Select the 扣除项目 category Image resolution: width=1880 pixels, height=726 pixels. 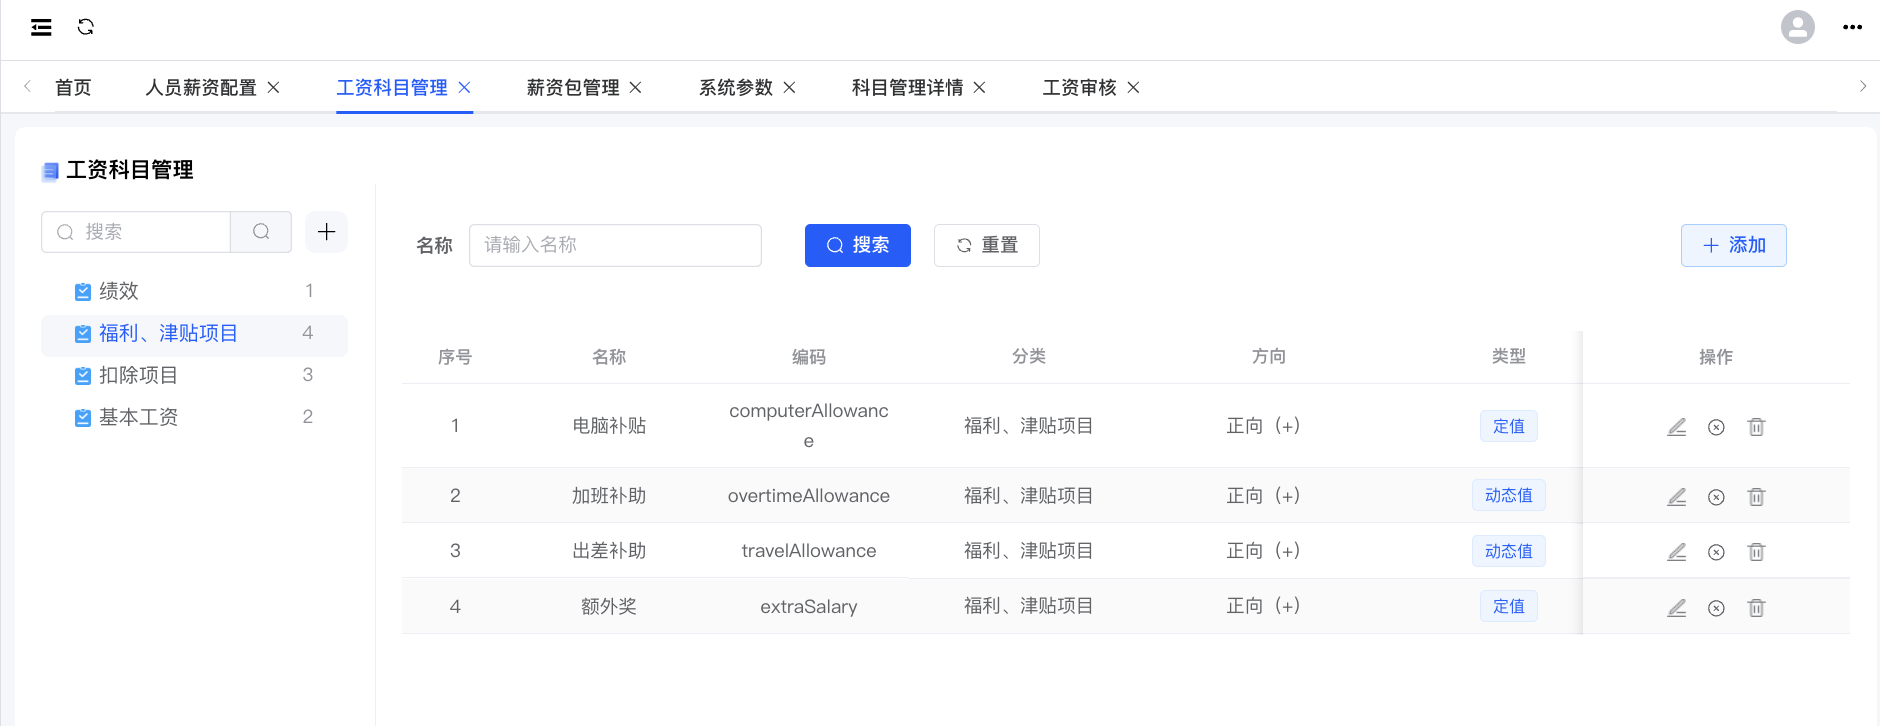194,375
